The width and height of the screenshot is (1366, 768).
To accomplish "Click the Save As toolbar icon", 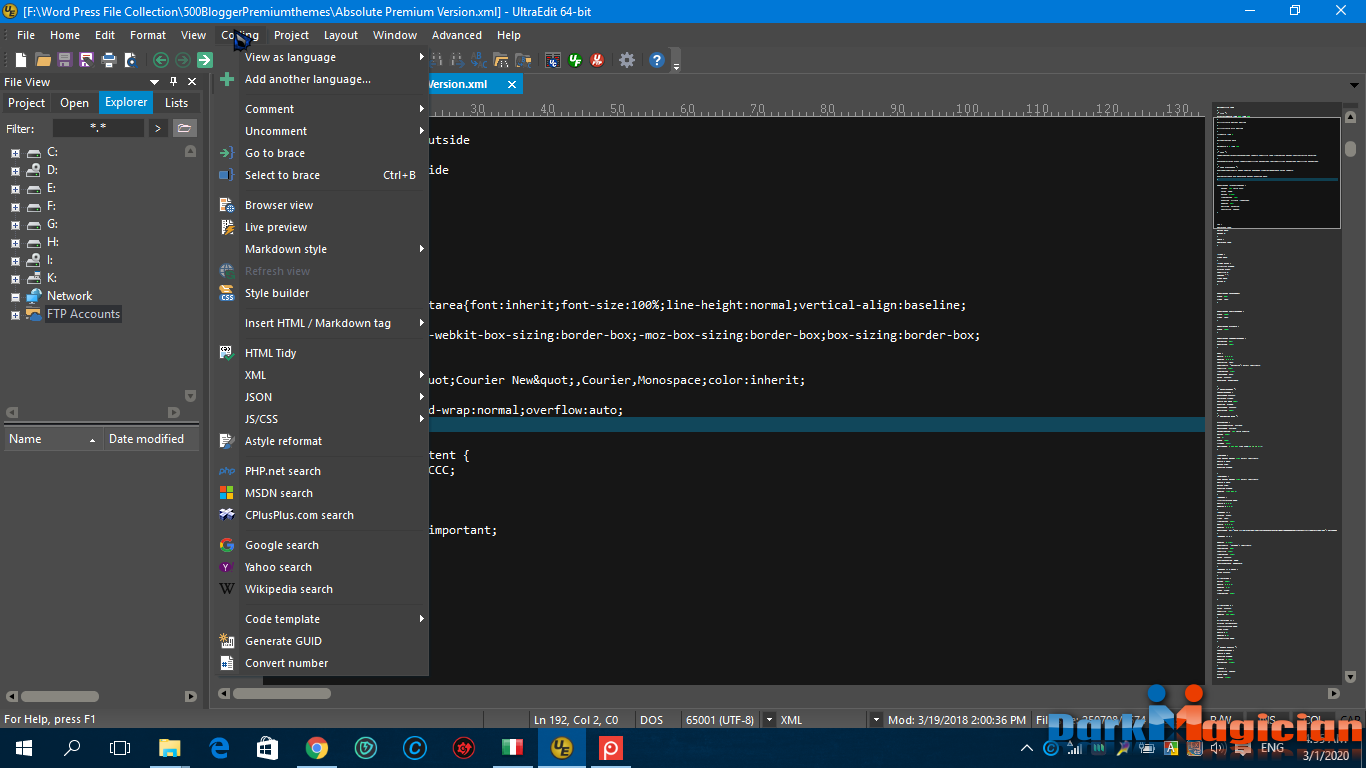I will (87, 60).
